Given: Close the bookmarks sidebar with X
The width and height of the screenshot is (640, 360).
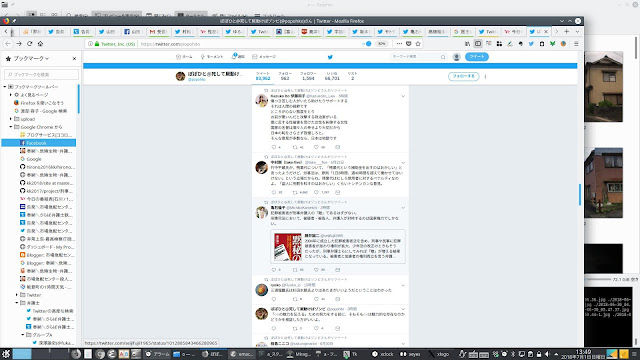Looking at the screenshot, I should point(74,58).
